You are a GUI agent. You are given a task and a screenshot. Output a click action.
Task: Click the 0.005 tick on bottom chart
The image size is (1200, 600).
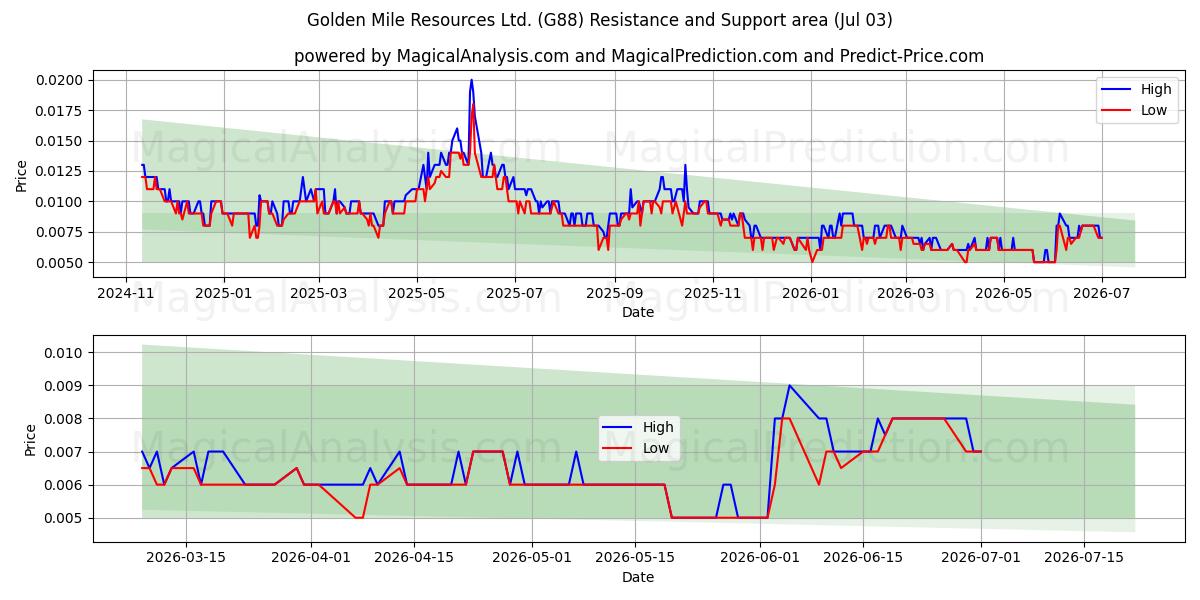point(65,518)
